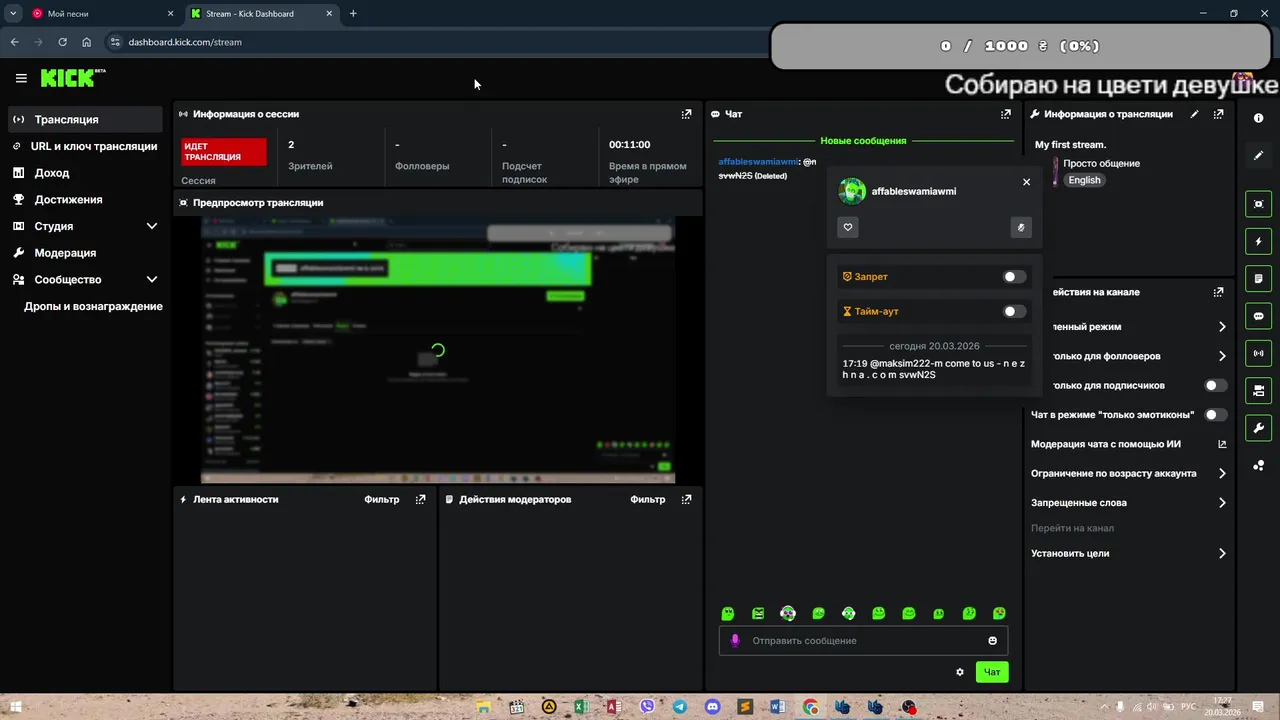Open Ограничение по возрасту аккаунта chevron

(1222, 473)
